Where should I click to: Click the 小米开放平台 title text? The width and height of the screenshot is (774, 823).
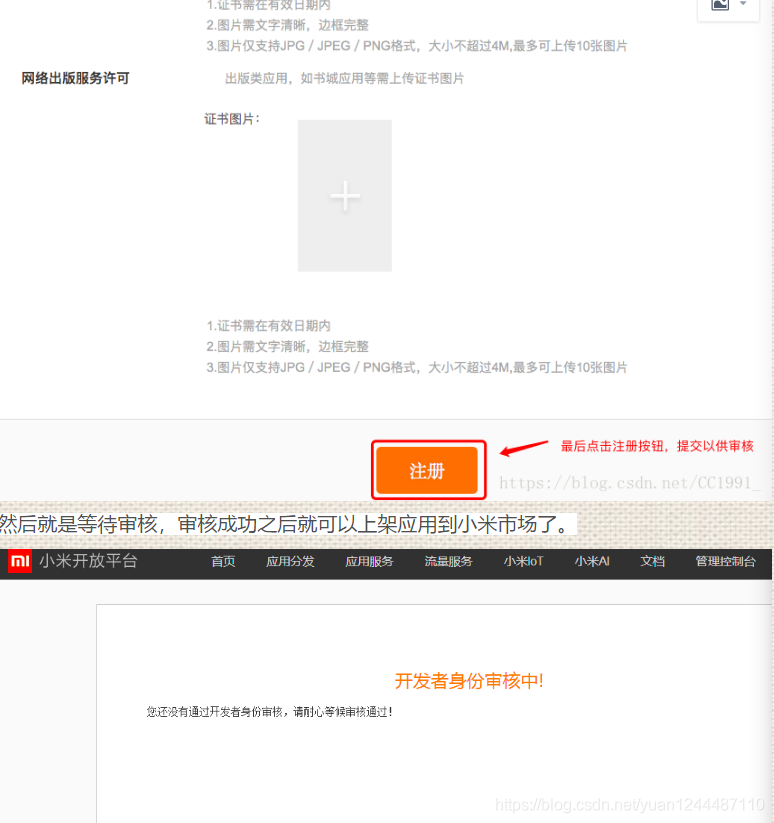(x=88, y=561)
